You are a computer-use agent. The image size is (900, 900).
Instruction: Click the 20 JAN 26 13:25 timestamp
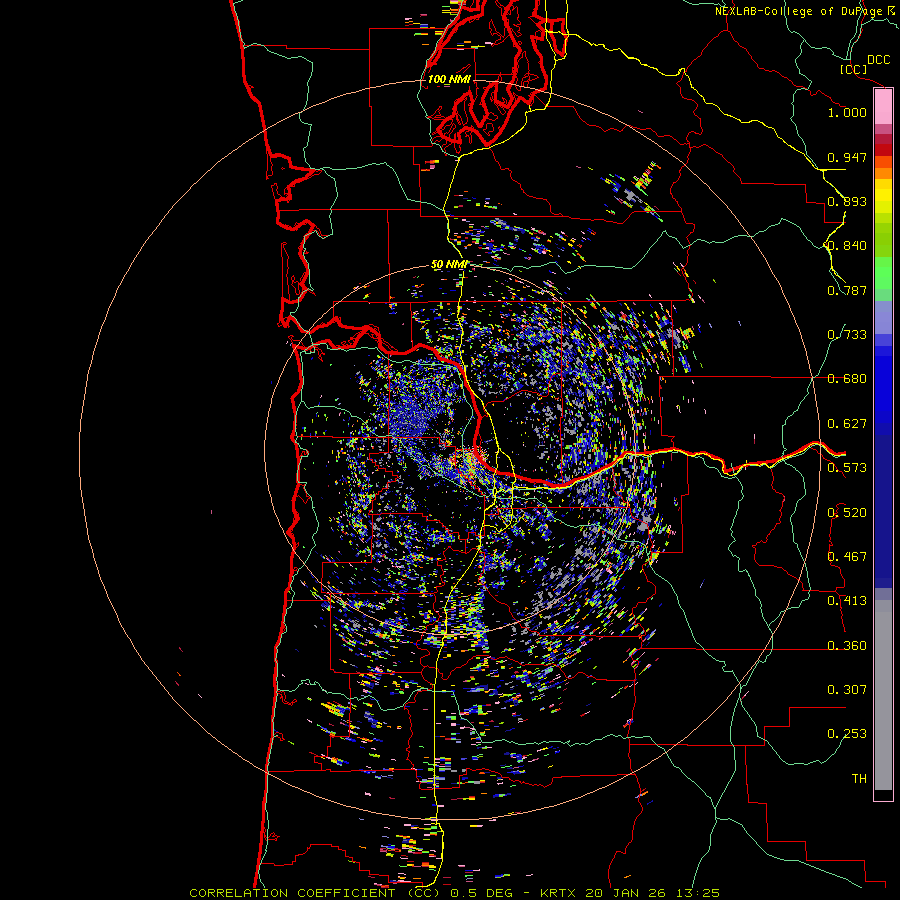(x=653, y=893)
